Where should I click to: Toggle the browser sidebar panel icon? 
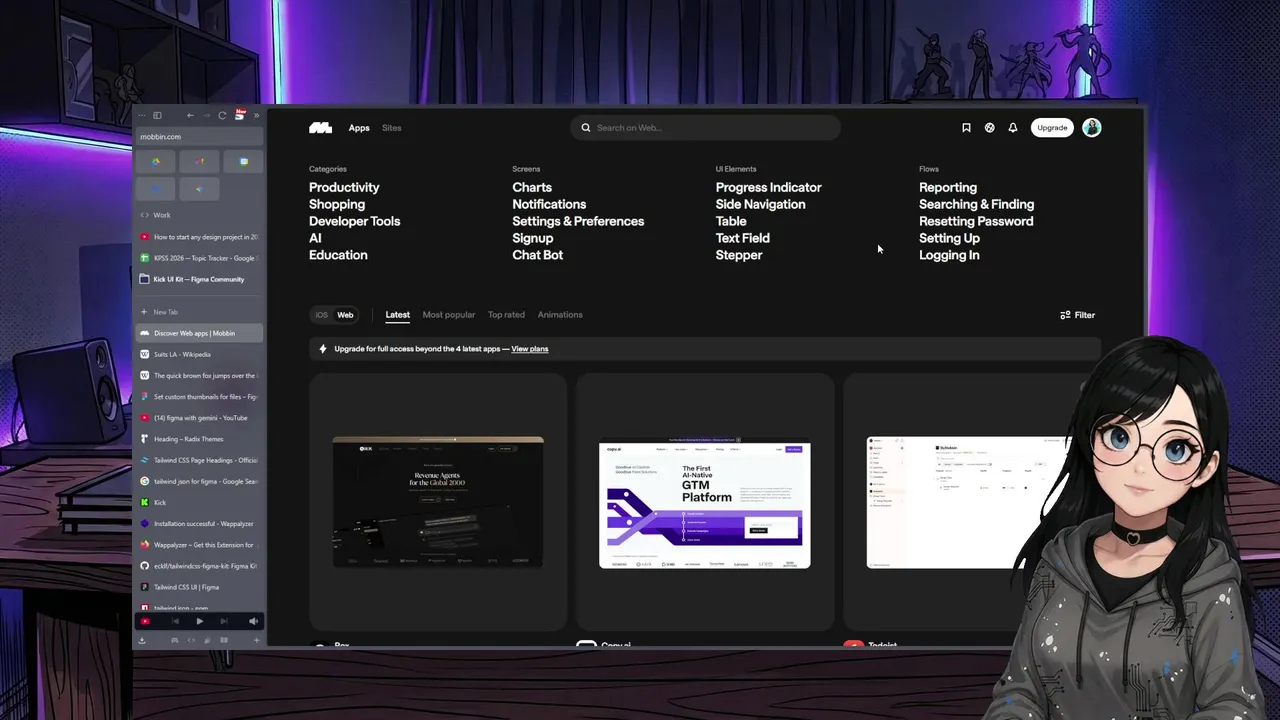tap(157, 115)
